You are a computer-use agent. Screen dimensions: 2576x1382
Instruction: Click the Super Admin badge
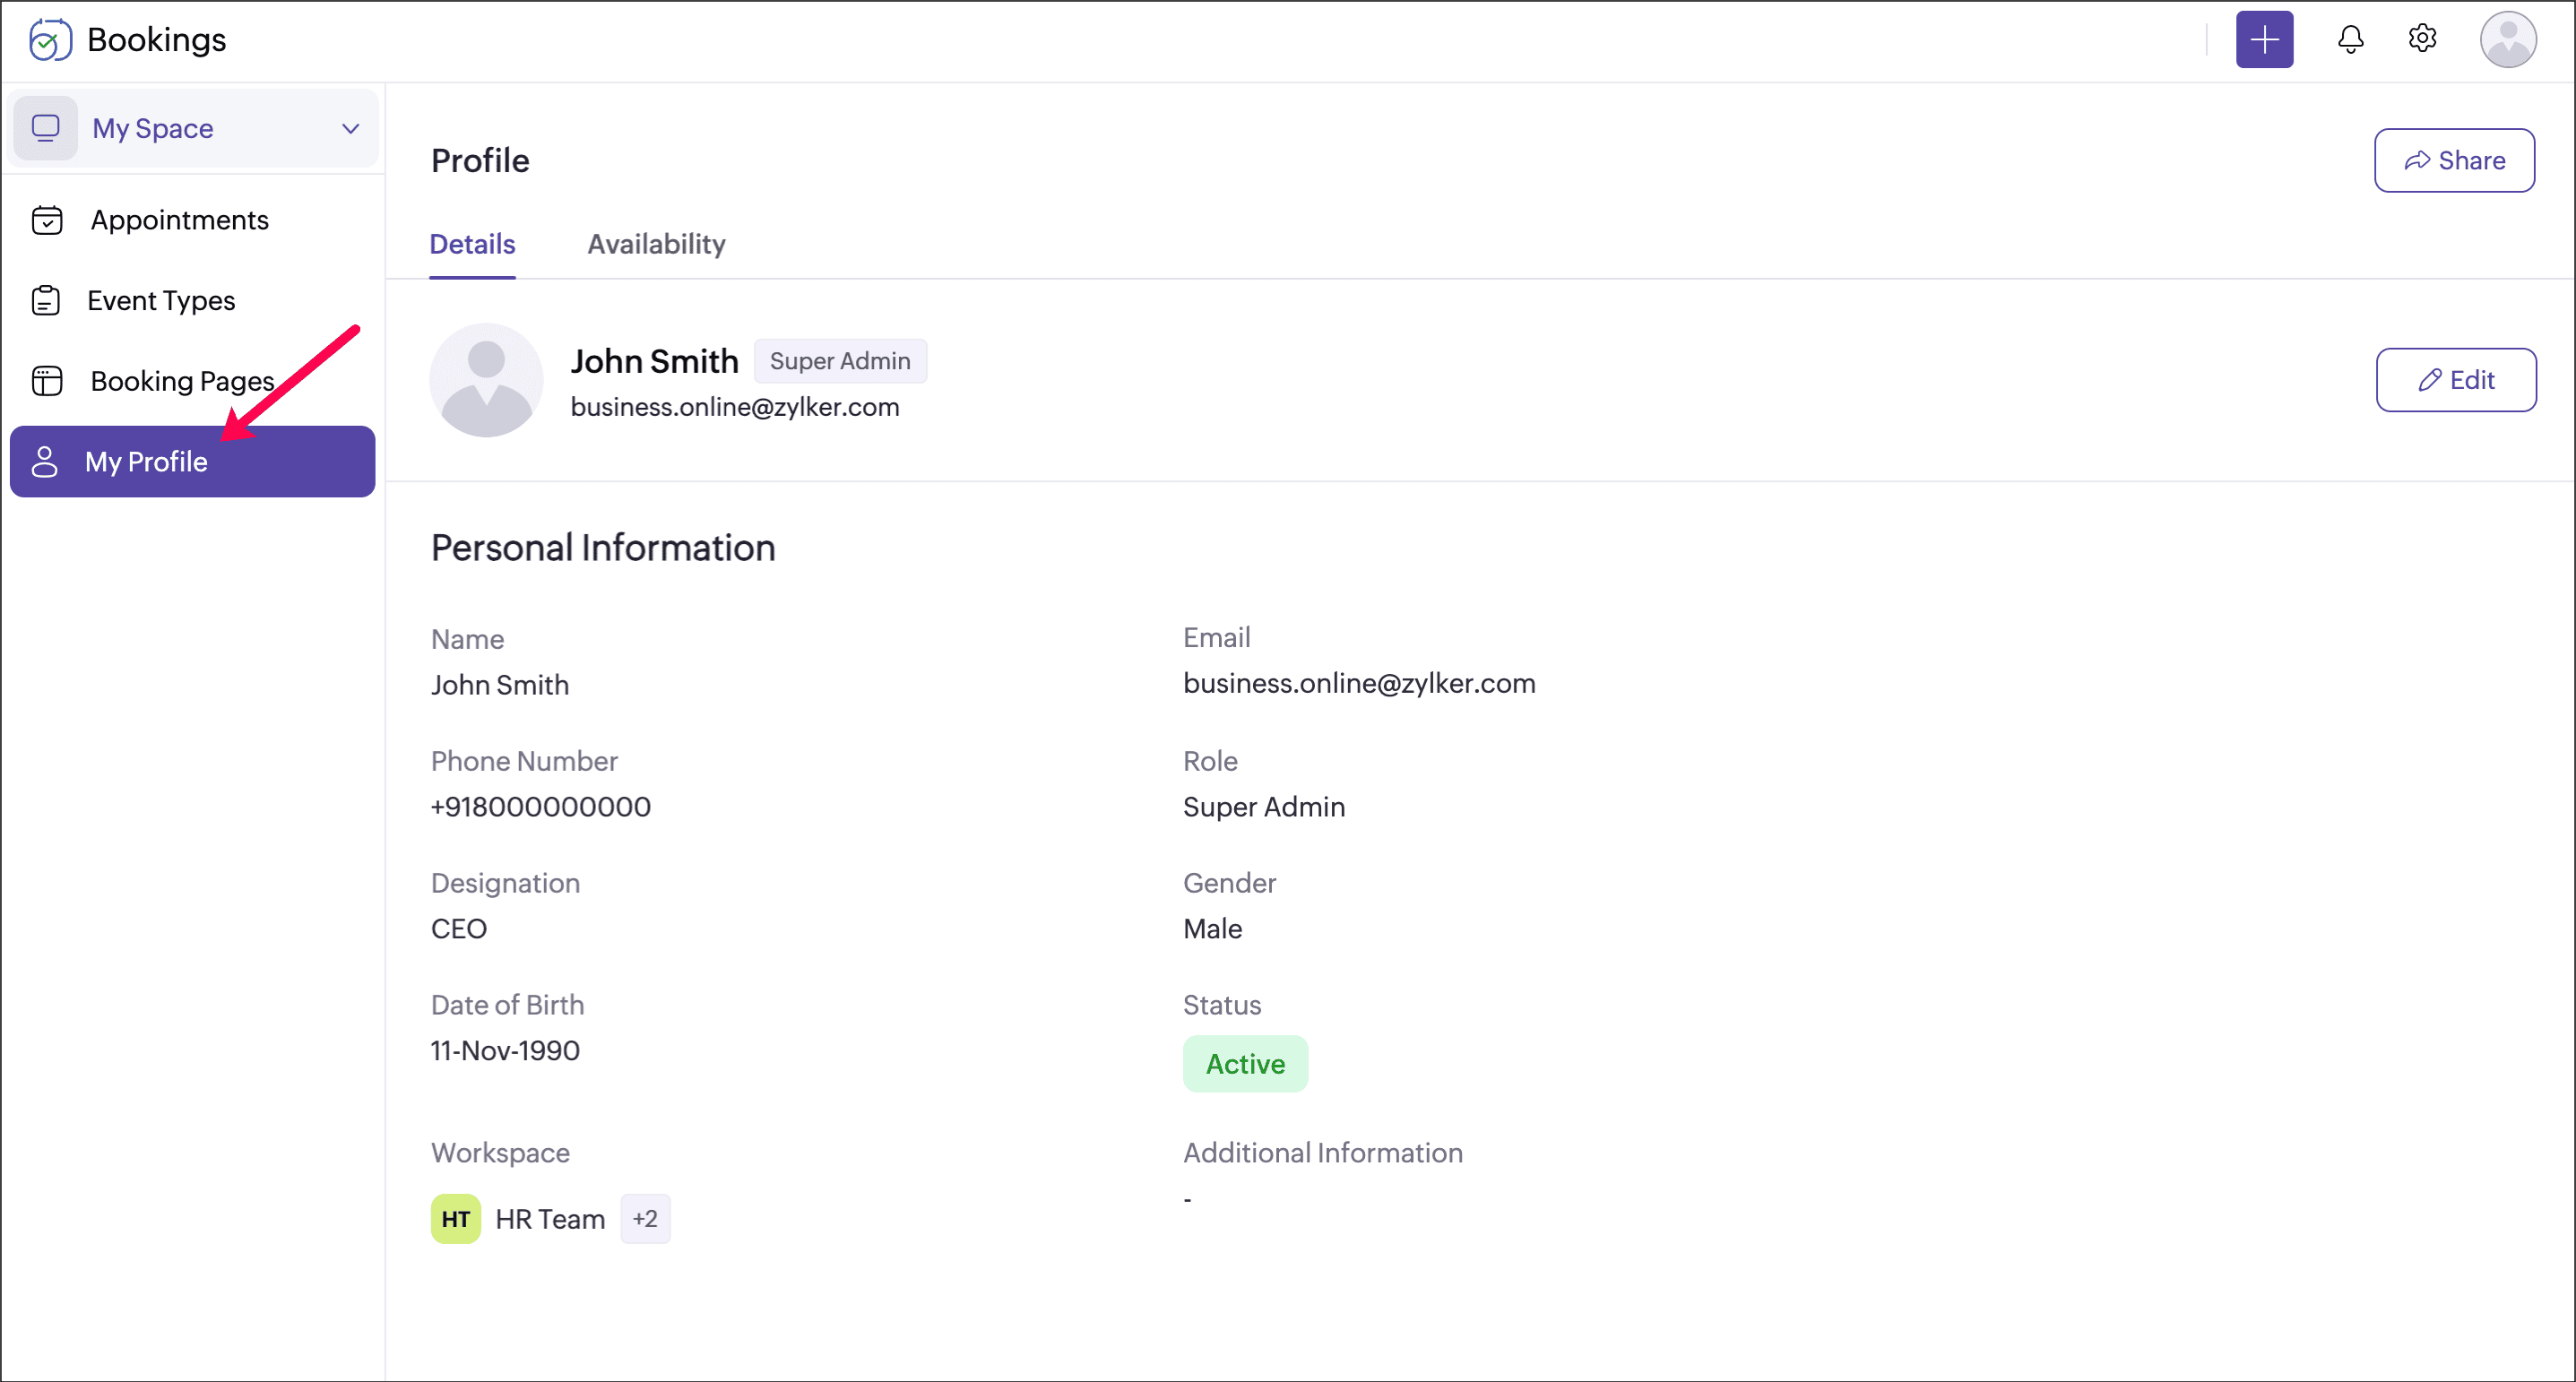point(840,361)
